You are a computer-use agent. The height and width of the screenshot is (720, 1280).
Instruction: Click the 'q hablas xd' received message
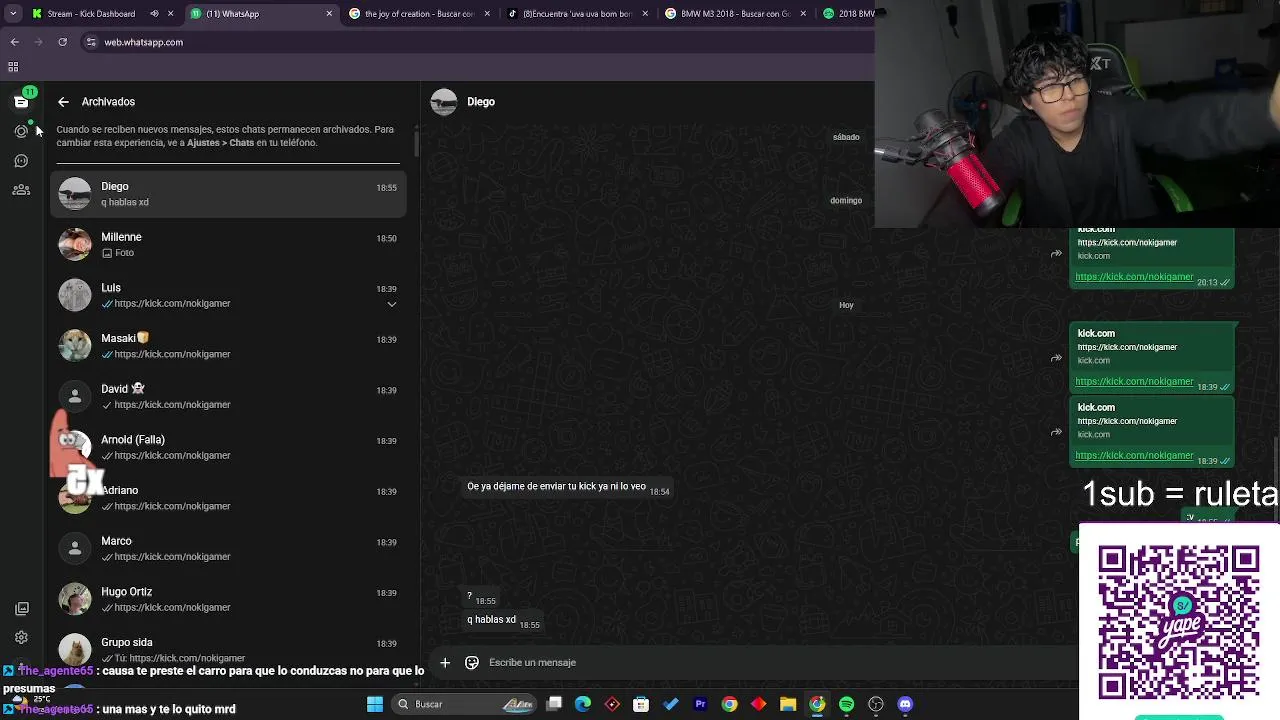503,620
